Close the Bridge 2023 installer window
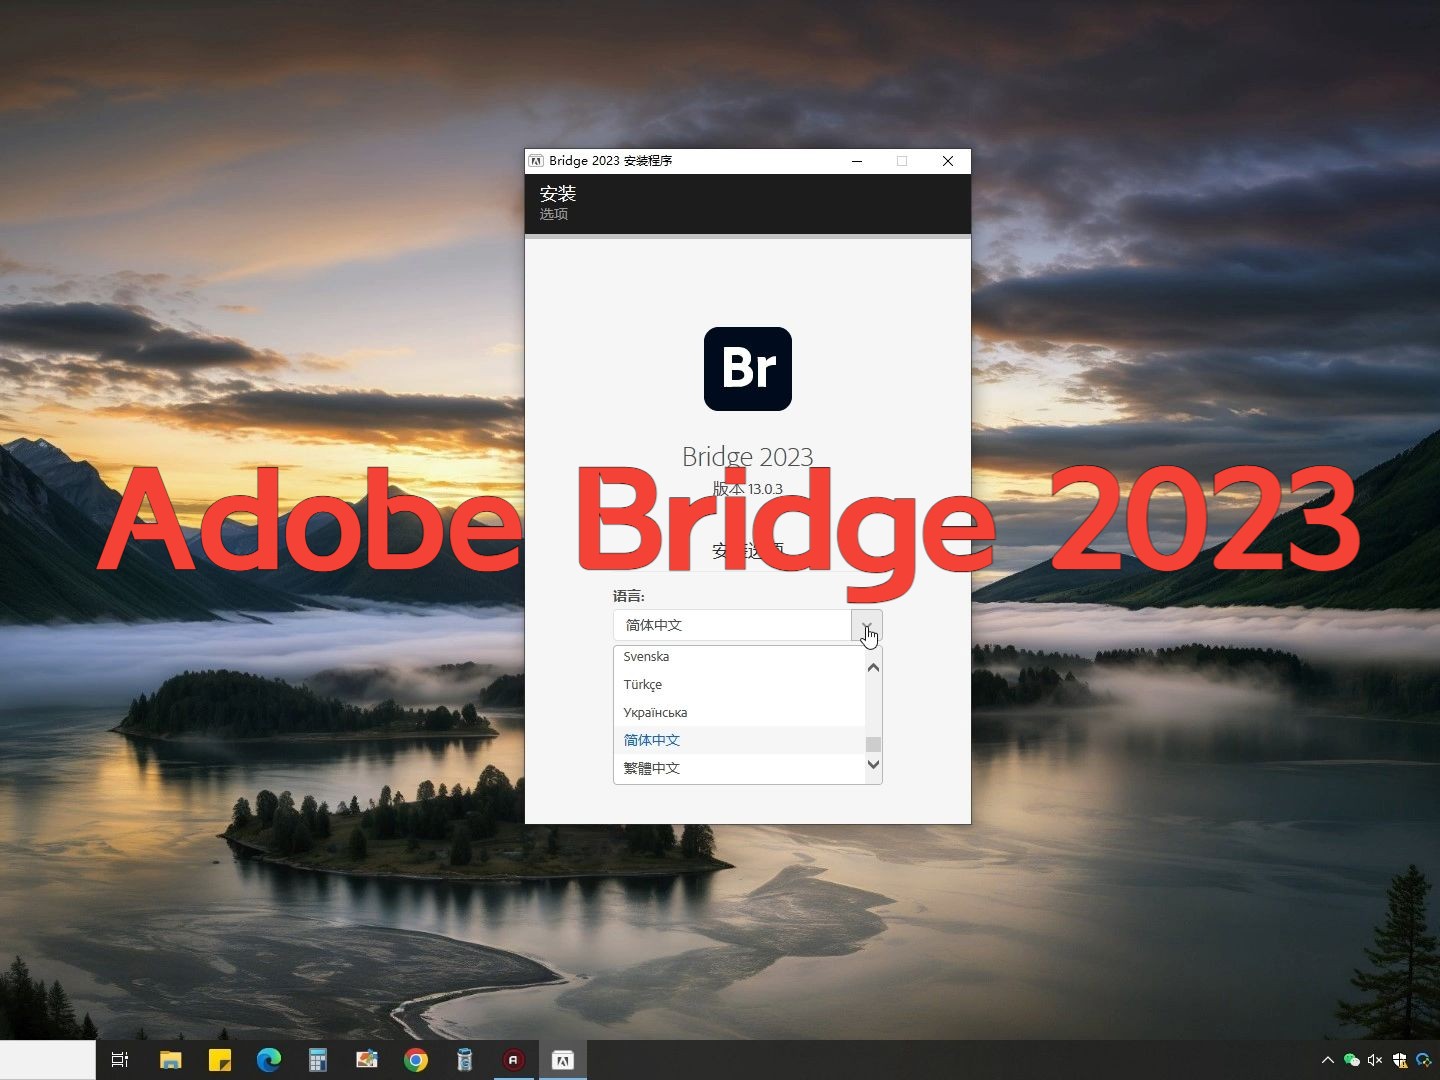 (948, 161)
